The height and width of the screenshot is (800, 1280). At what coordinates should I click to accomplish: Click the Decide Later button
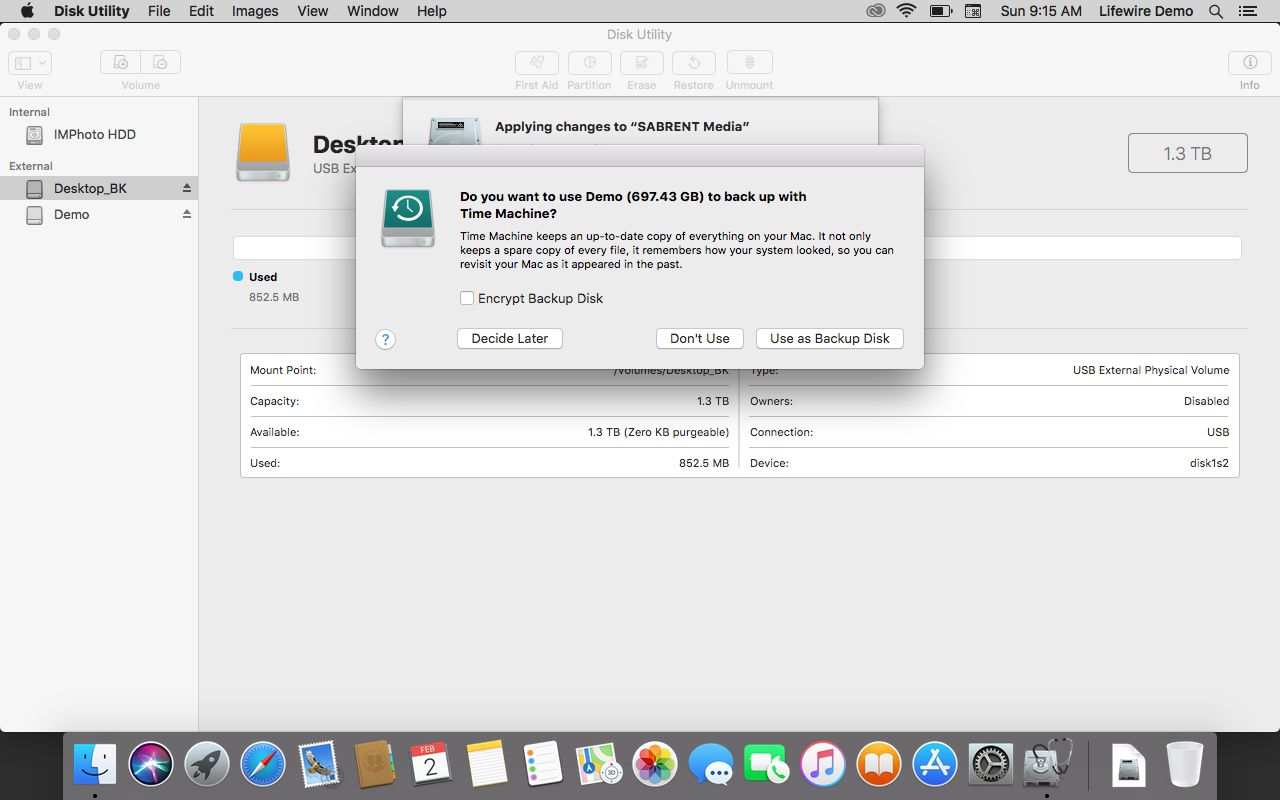[x=510, y=338]
